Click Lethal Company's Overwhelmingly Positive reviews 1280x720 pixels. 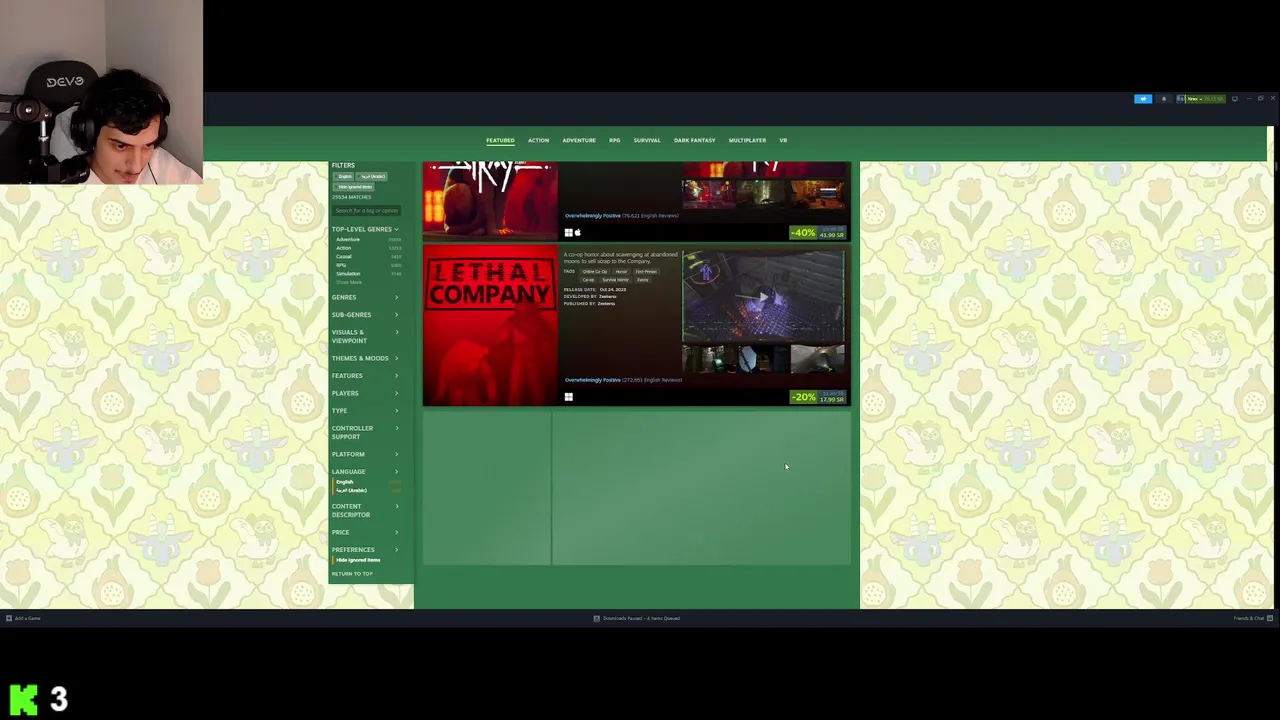(x=623, y=380)
